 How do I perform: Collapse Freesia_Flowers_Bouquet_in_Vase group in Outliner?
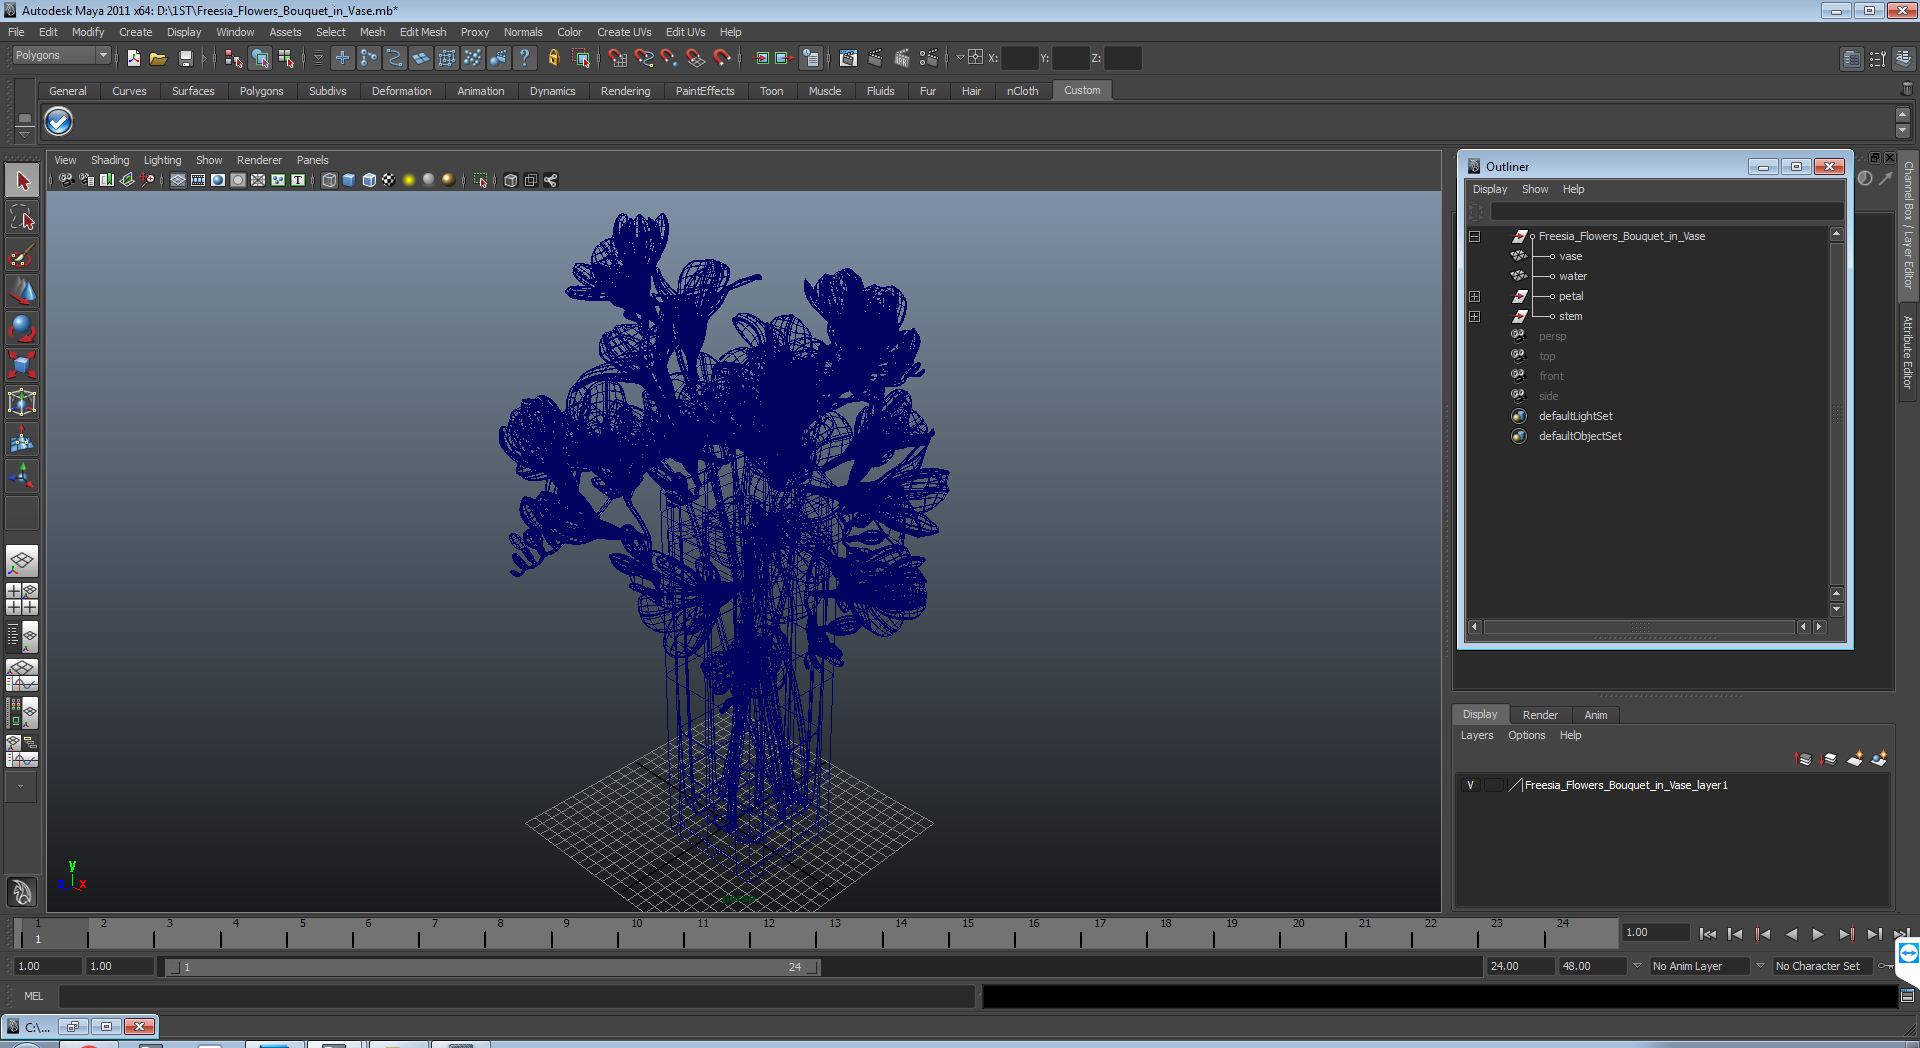click(1474, 236)
